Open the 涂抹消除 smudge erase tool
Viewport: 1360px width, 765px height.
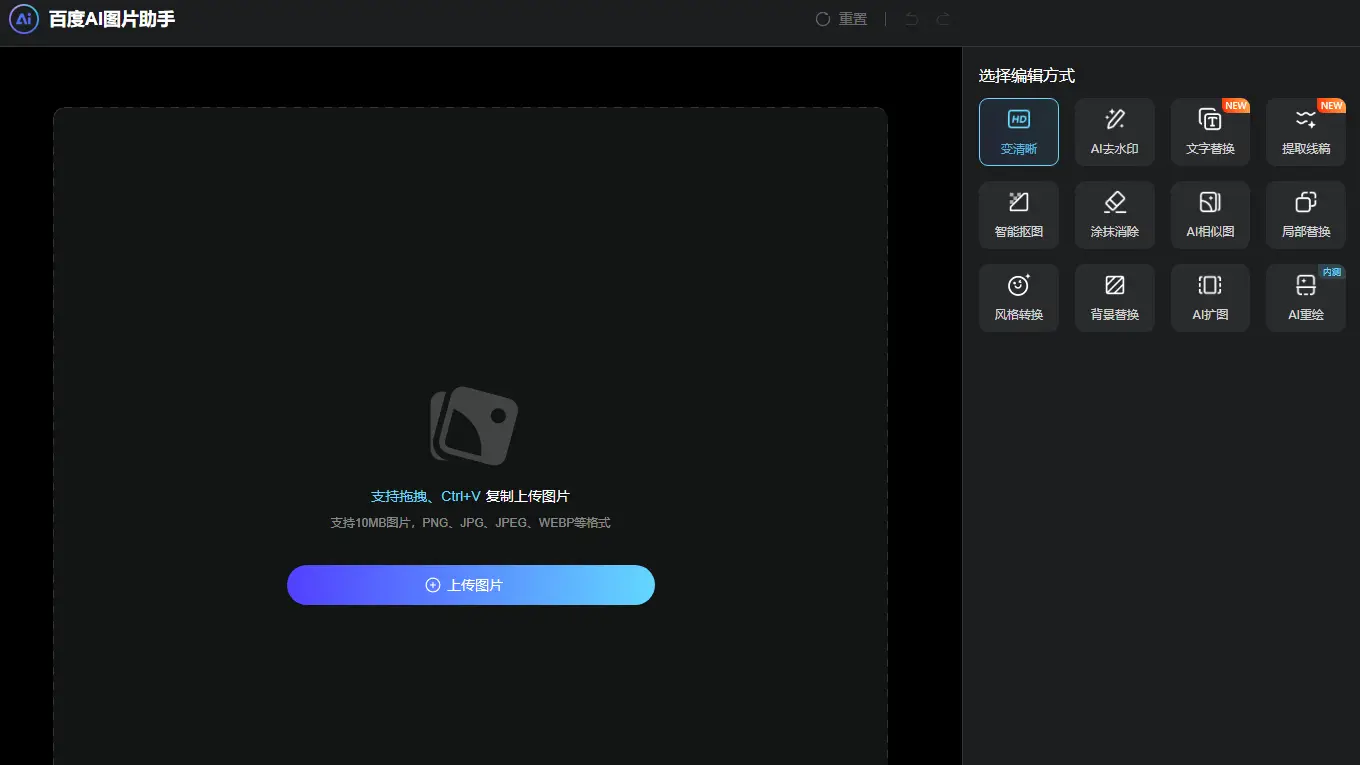click(1114, 214)
